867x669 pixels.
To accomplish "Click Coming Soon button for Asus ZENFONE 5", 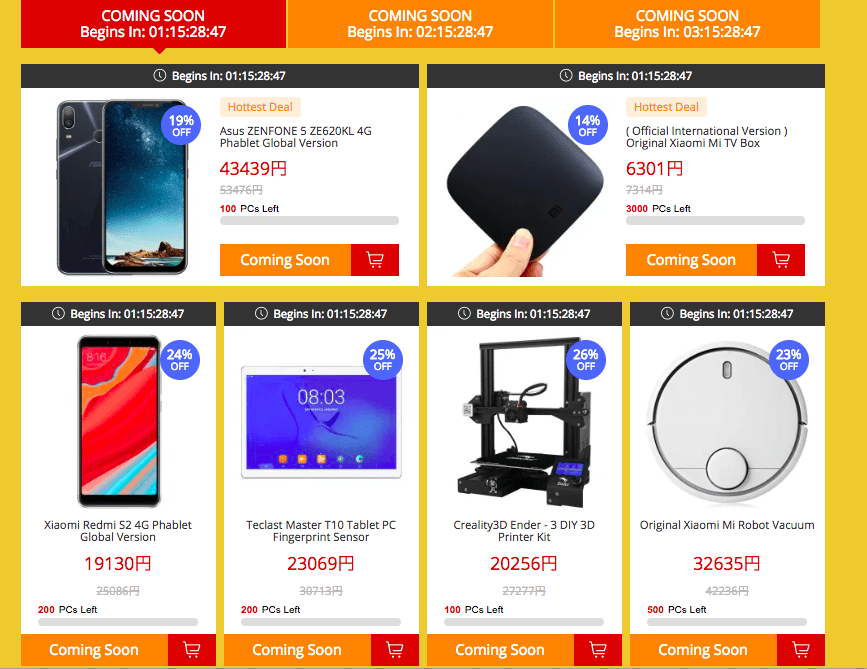I will (x=285, y=260).
